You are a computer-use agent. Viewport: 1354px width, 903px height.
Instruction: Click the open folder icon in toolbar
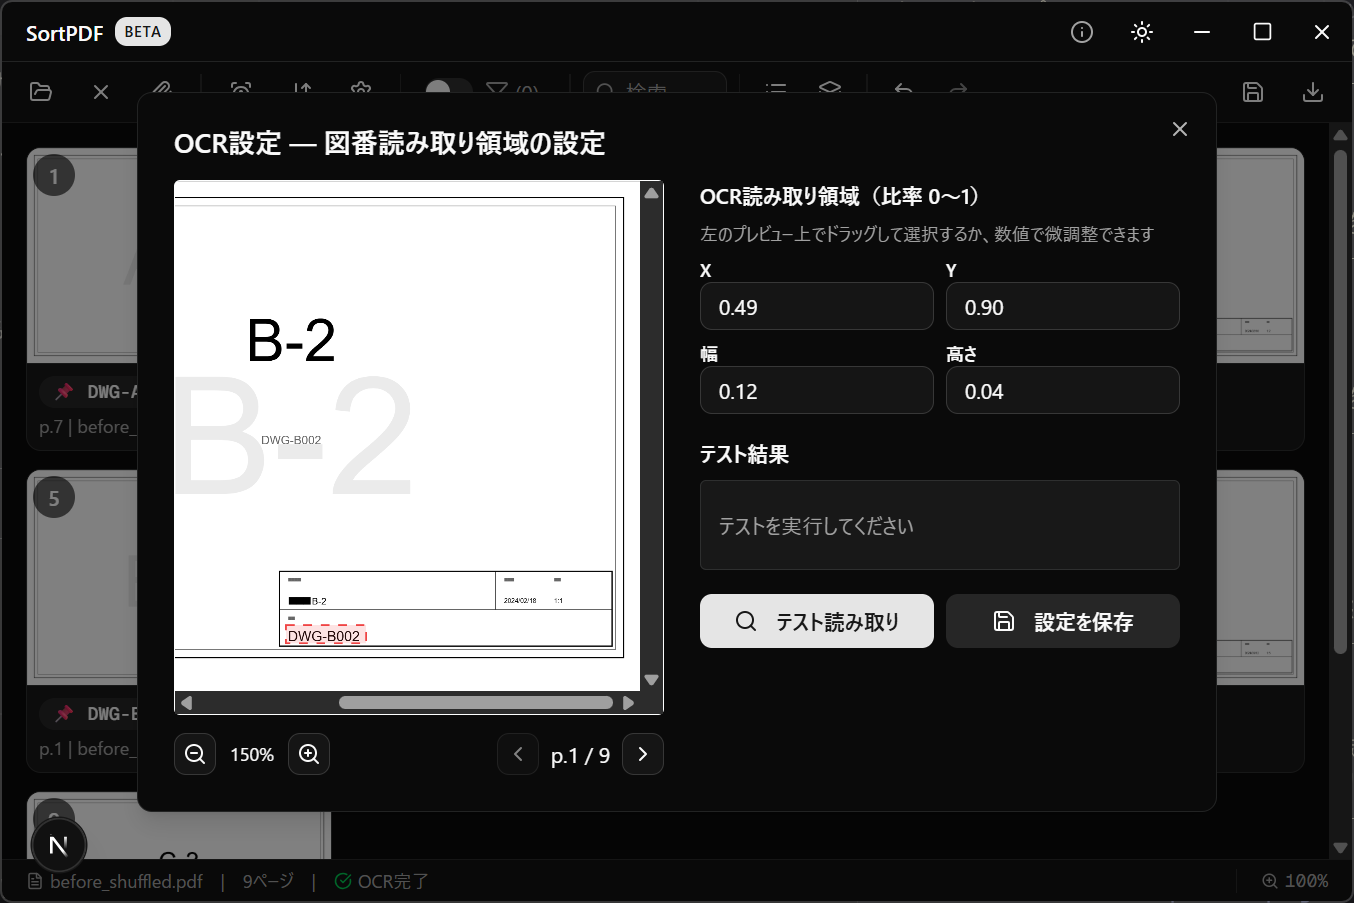click(41, 92)
